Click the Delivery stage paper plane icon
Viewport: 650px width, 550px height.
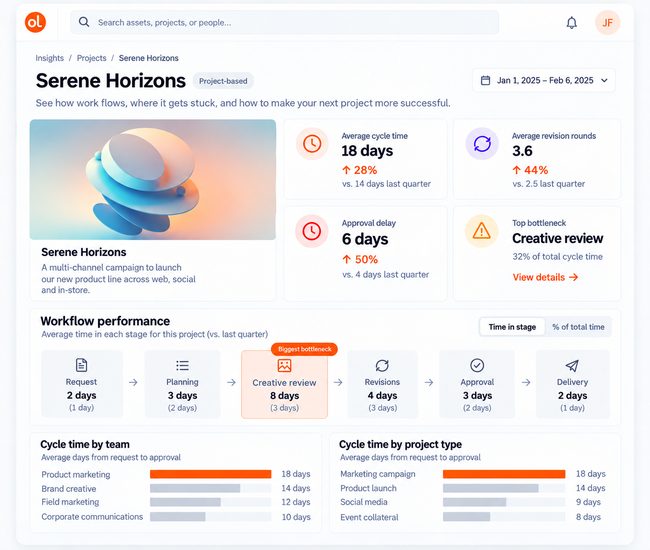(x=572, y=366)
